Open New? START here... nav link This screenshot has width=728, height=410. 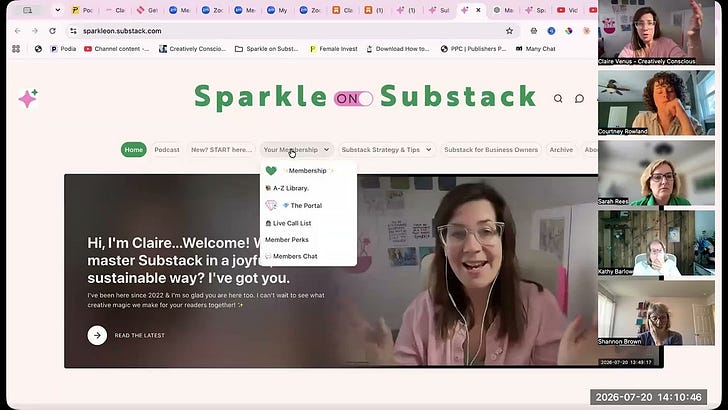tap(221, 150)
